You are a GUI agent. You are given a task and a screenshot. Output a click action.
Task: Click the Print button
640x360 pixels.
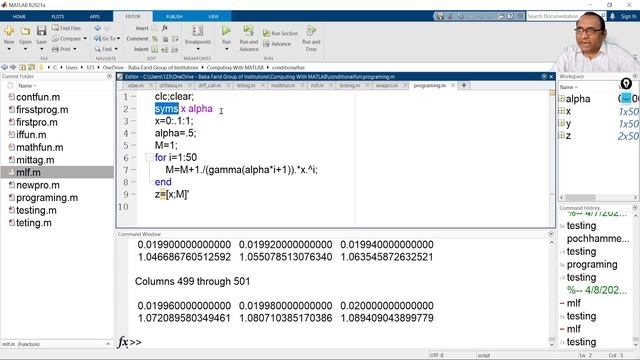[x=61, y=49]
